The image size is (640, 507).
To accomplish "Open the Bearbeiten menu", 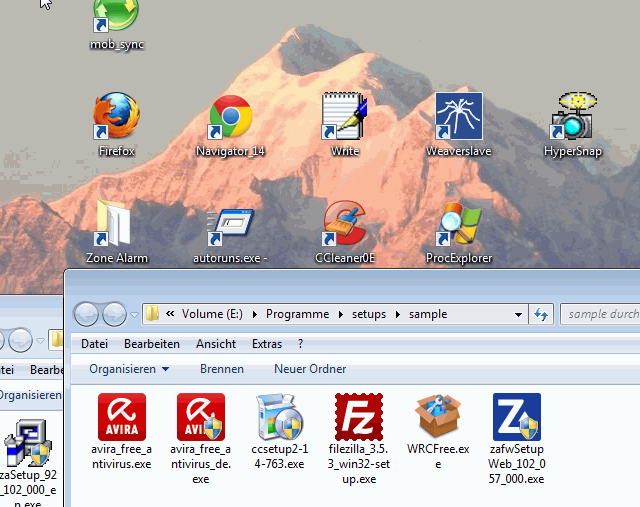I will click(x=152, y=344).
